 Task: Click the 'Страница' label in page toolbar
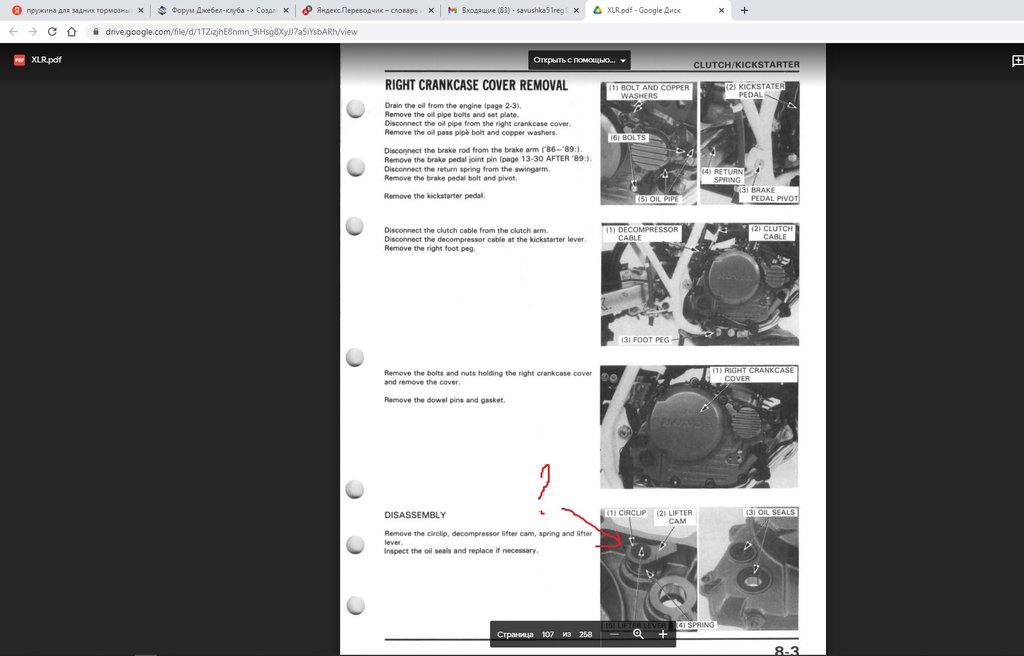tap(515, 634)
